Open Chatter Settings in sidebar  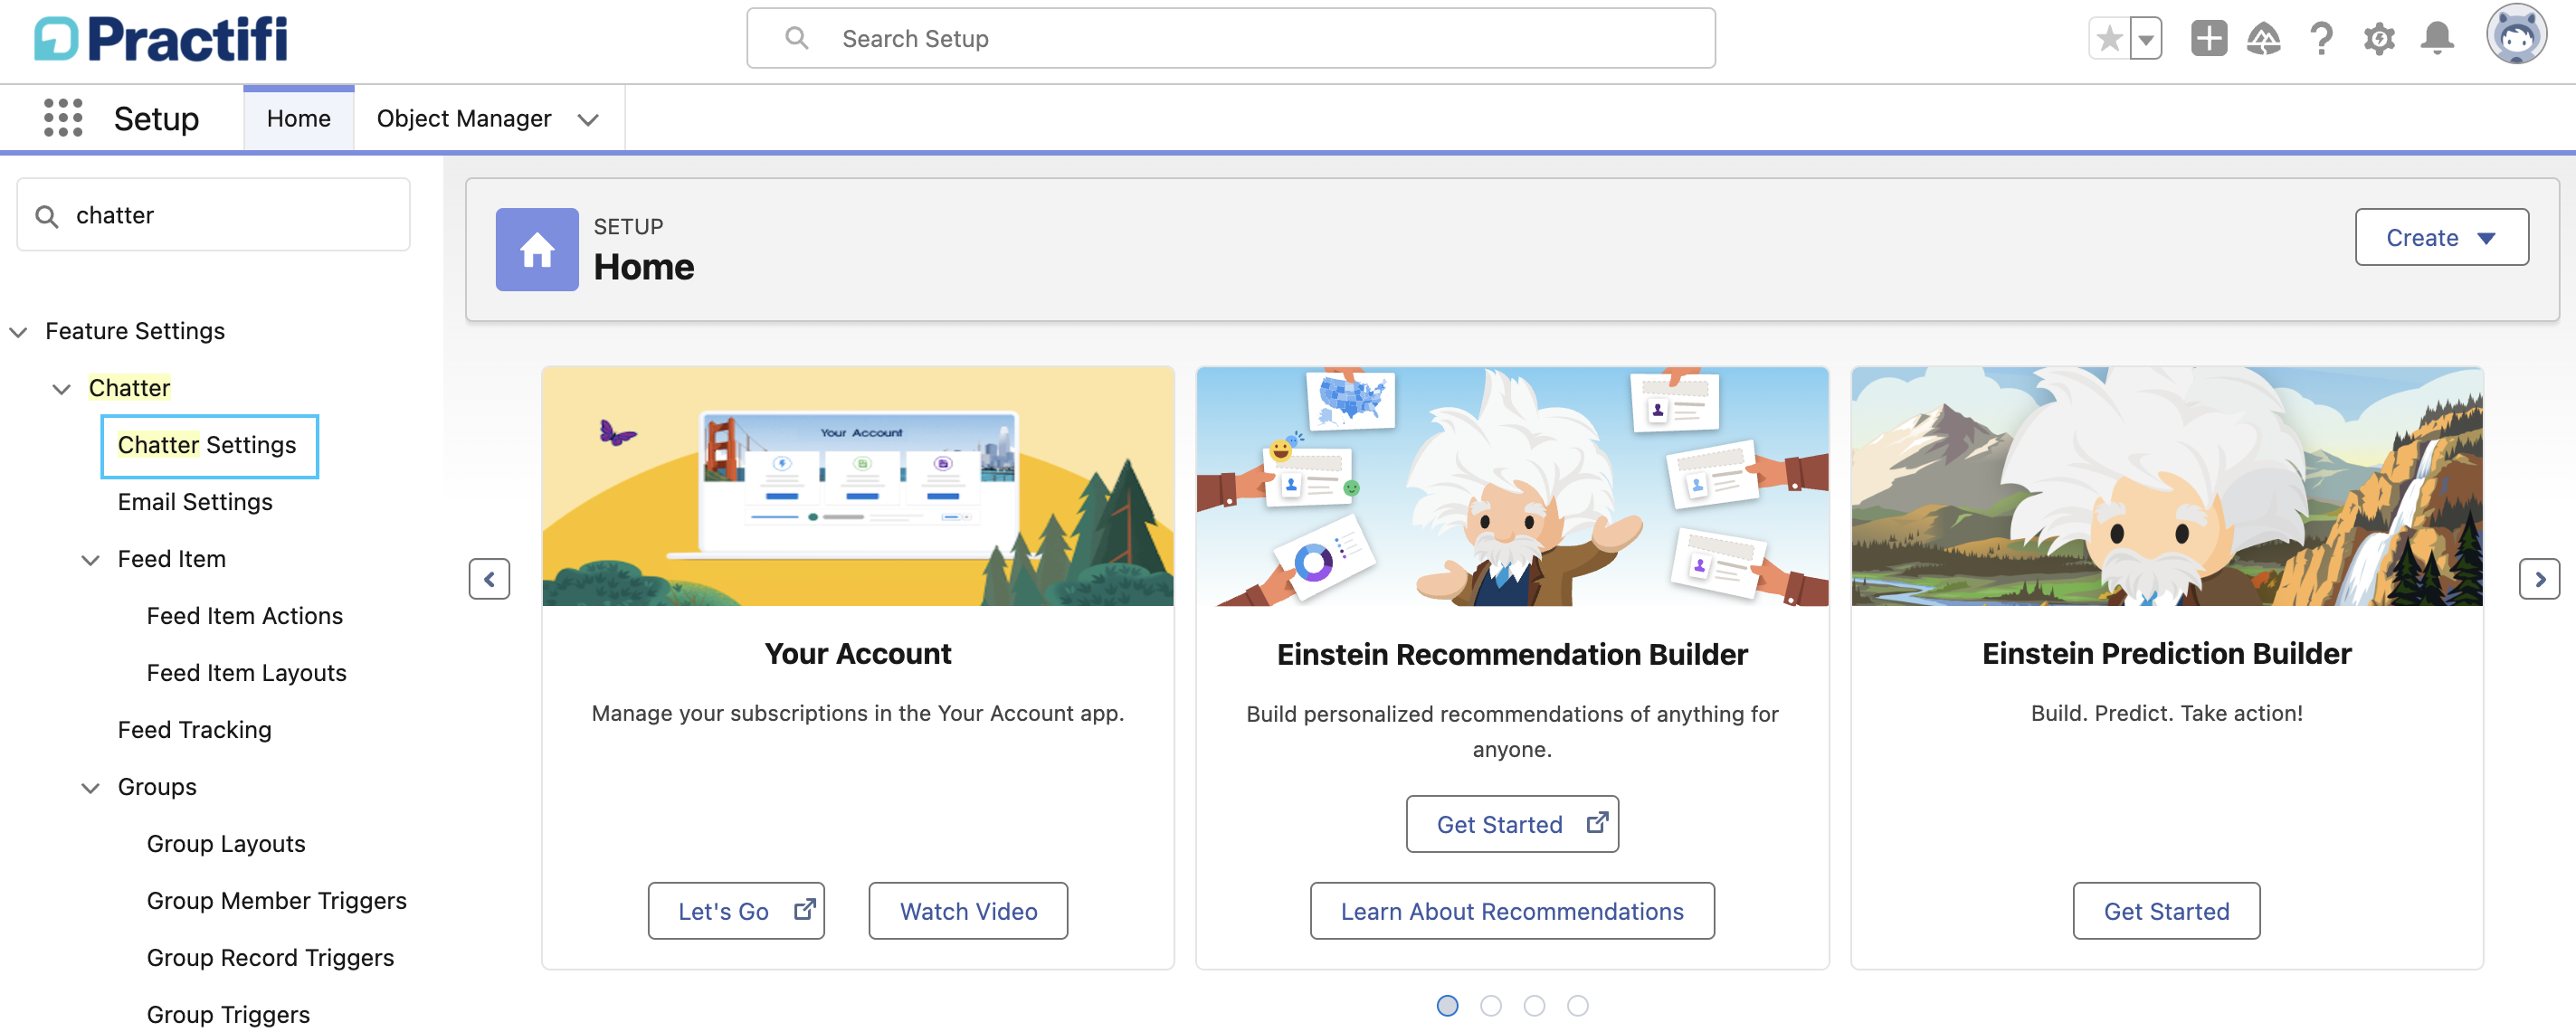tap(207, 446)
